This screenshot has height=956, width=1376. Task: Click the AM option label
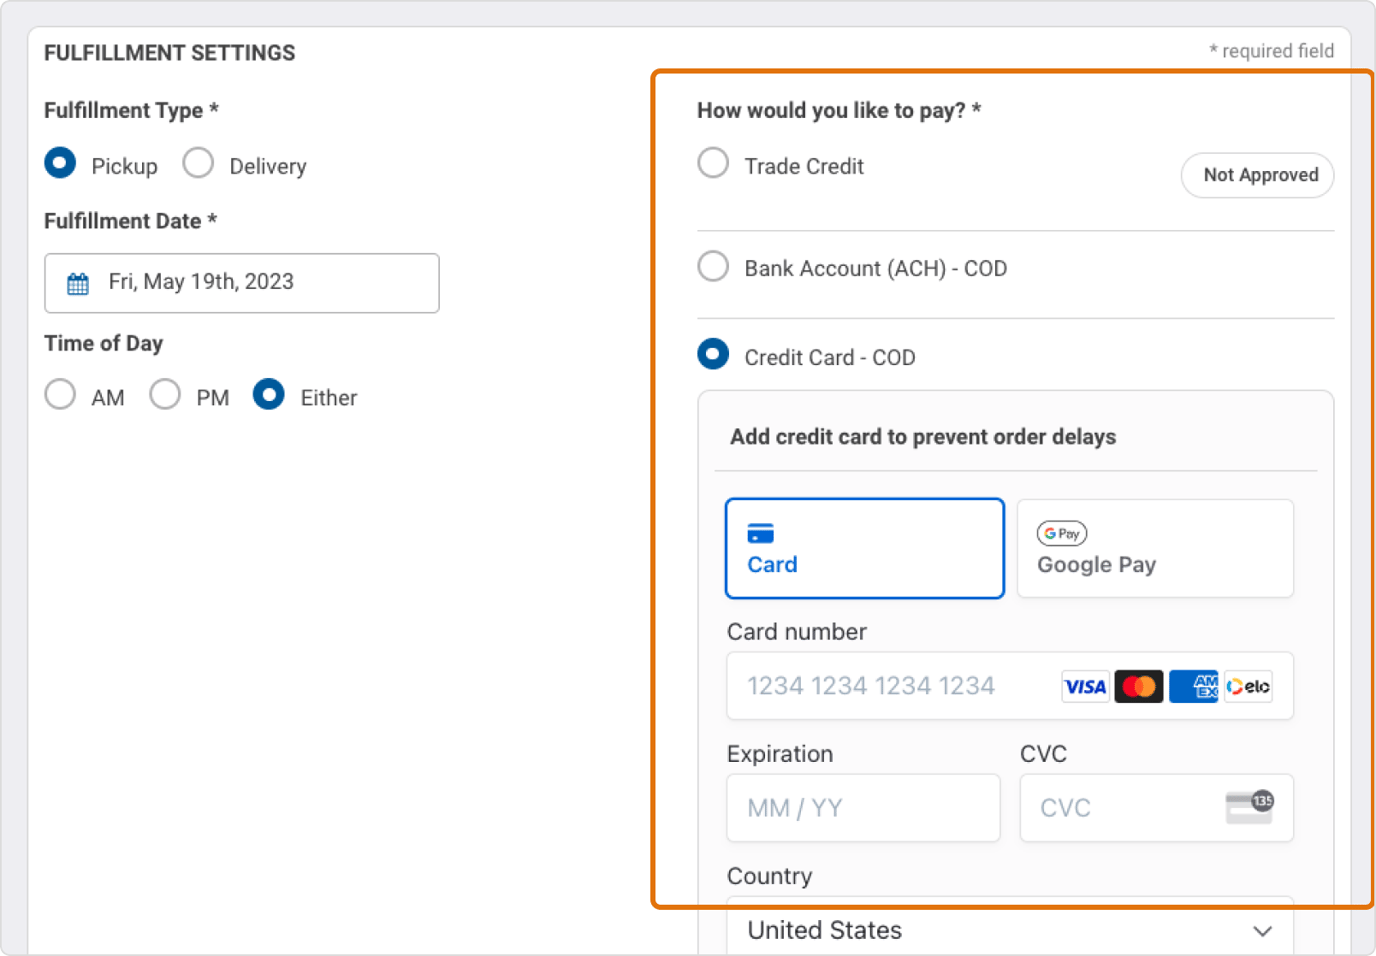click(x=108, y=396)
